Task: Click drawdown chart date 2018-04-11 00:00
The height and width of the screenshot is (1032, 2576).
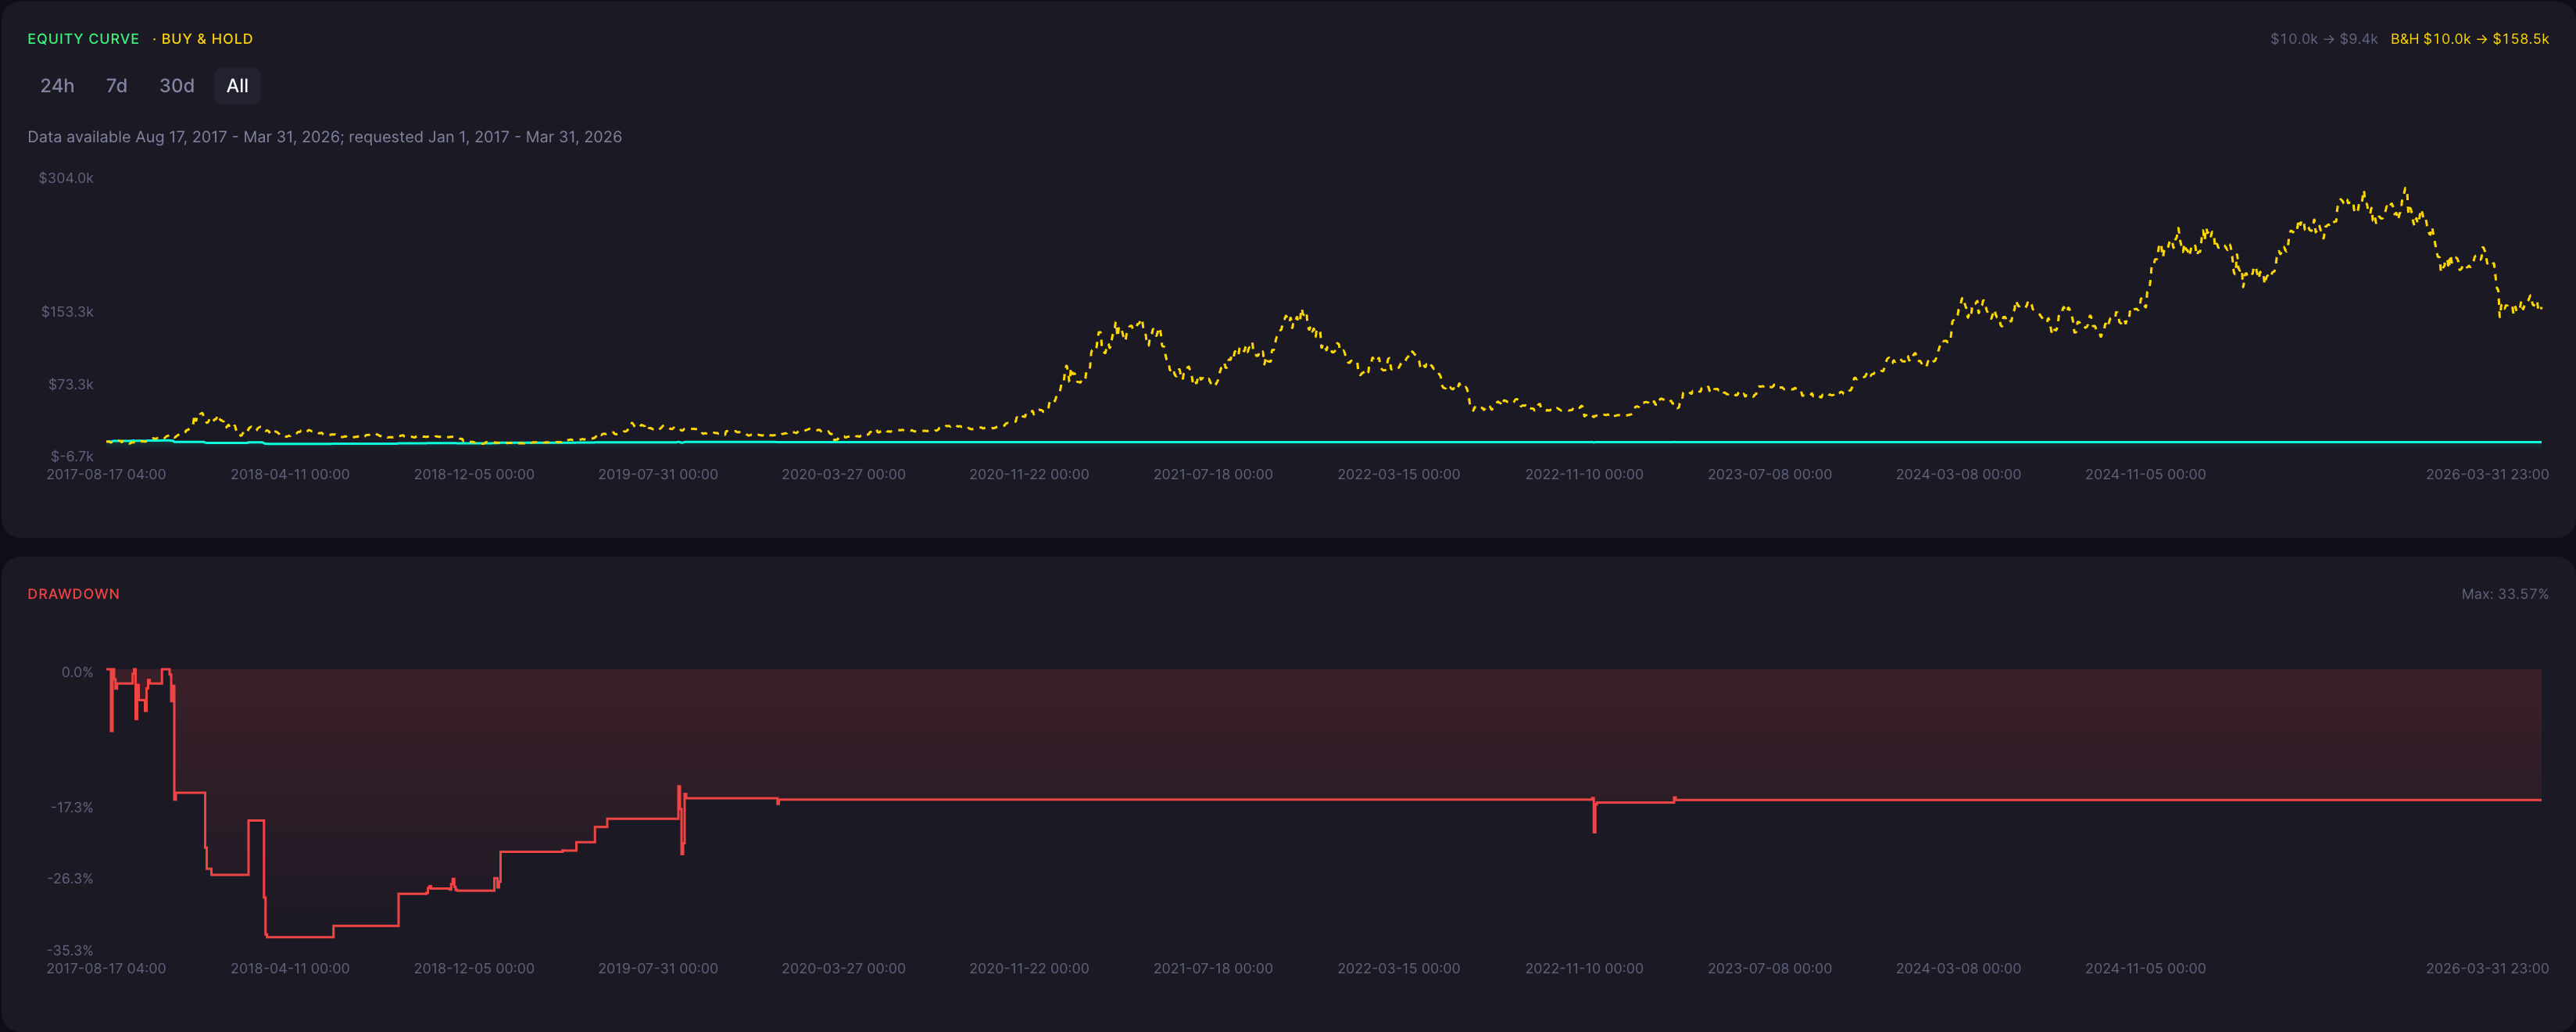Action: [x=290, y=968]
